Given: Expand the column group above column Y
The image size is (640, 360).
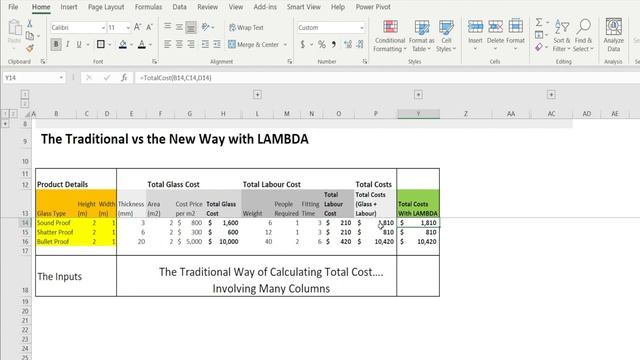Looking at the screenshot, I should pyautogui.click(x=418, y=95).
